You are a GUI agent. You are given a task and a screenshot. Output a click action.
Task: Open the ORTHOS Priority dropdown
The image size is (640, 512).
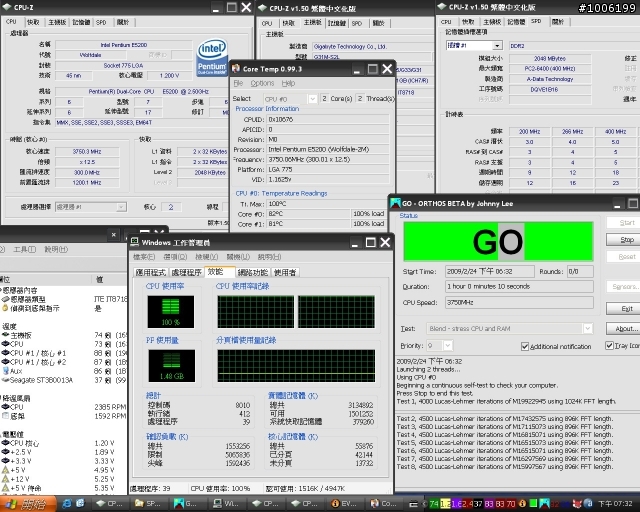pos(447,346)
